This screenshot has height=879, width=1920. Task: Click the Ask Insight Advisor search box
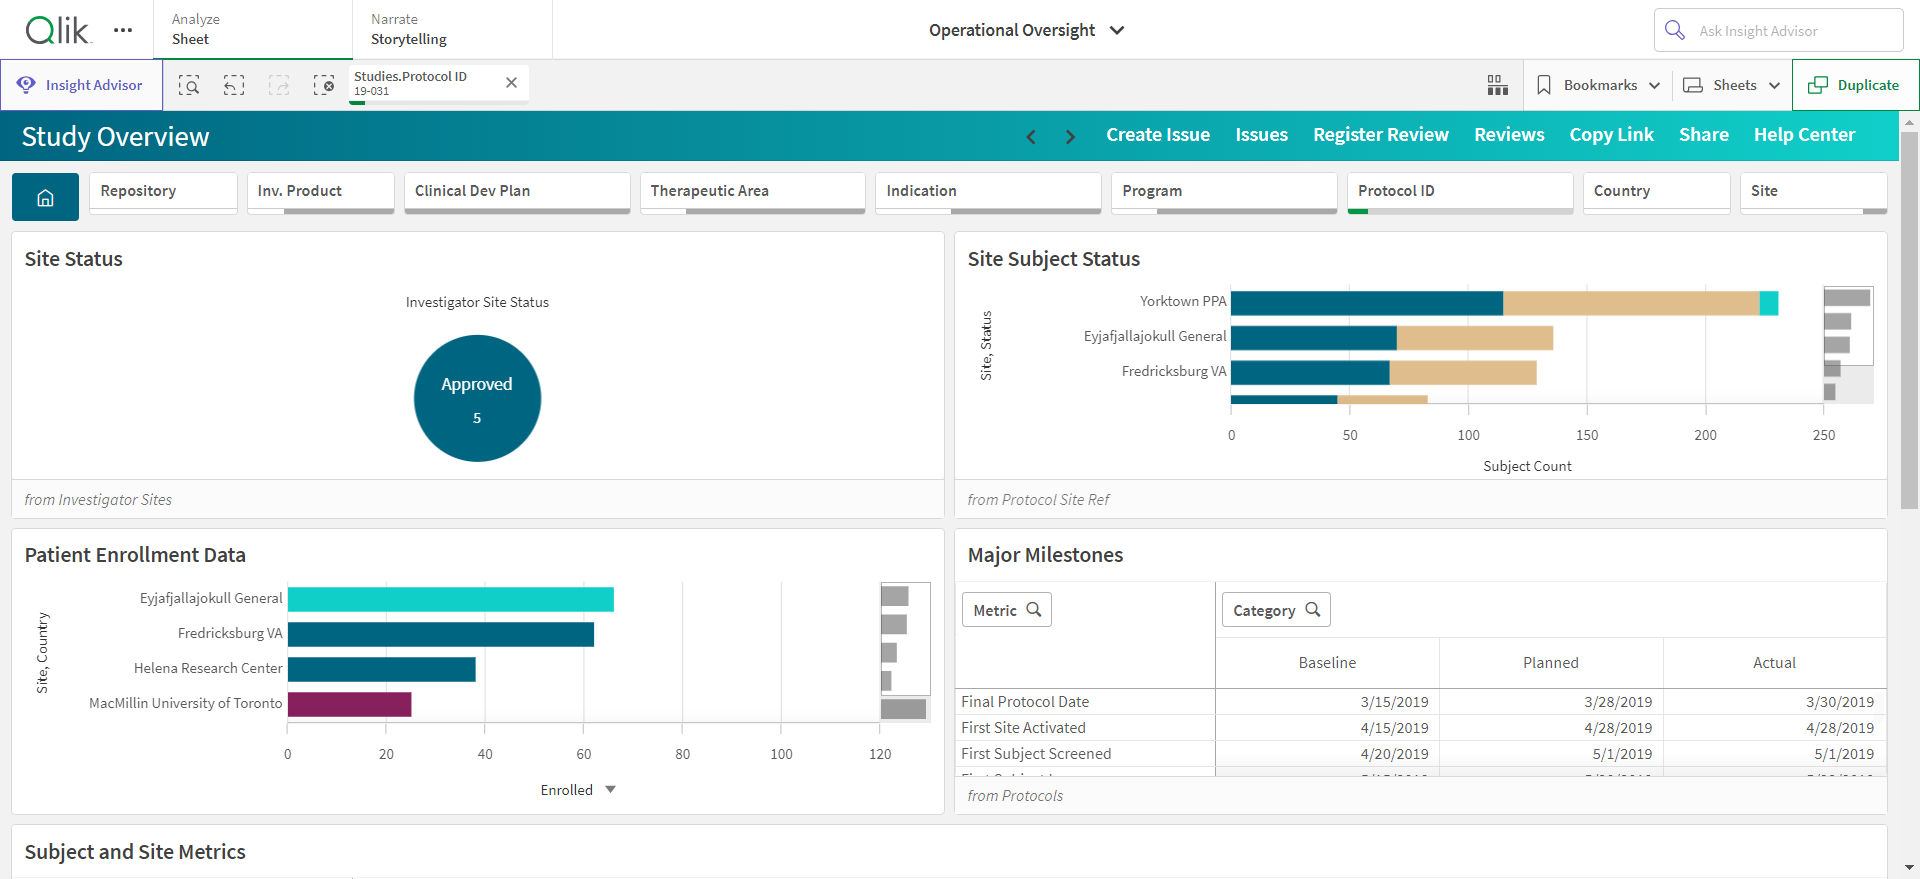[1778, 31]
